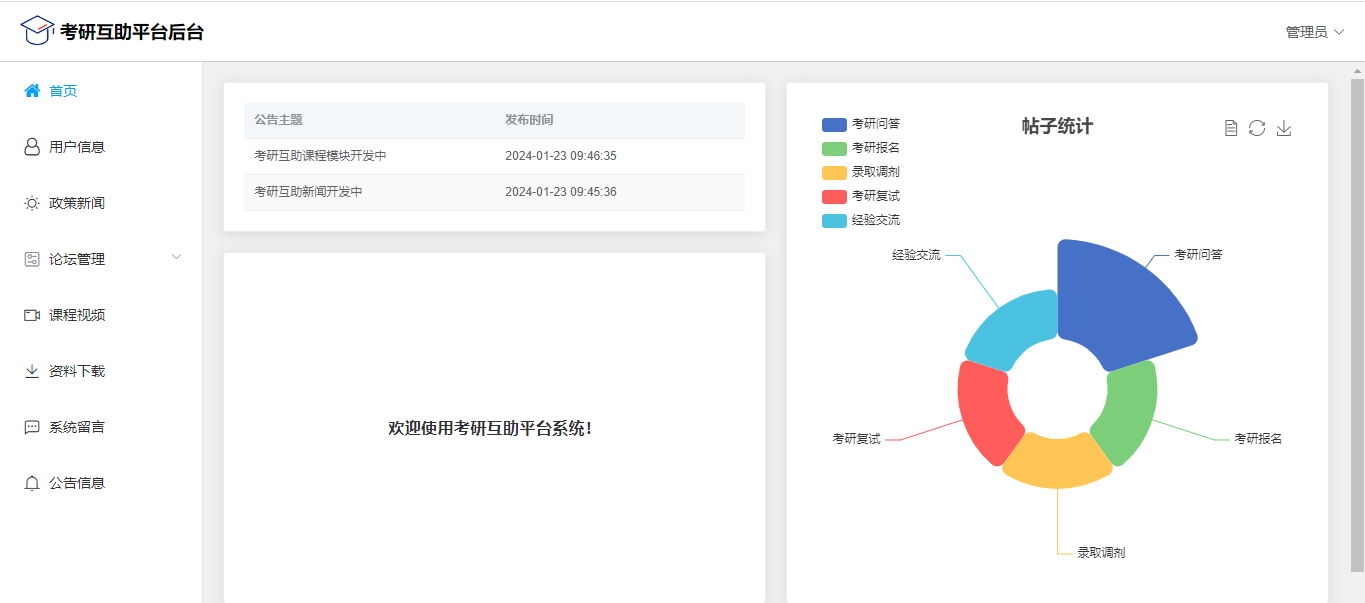Click the blue 考研问答 legend swatch

834,124
